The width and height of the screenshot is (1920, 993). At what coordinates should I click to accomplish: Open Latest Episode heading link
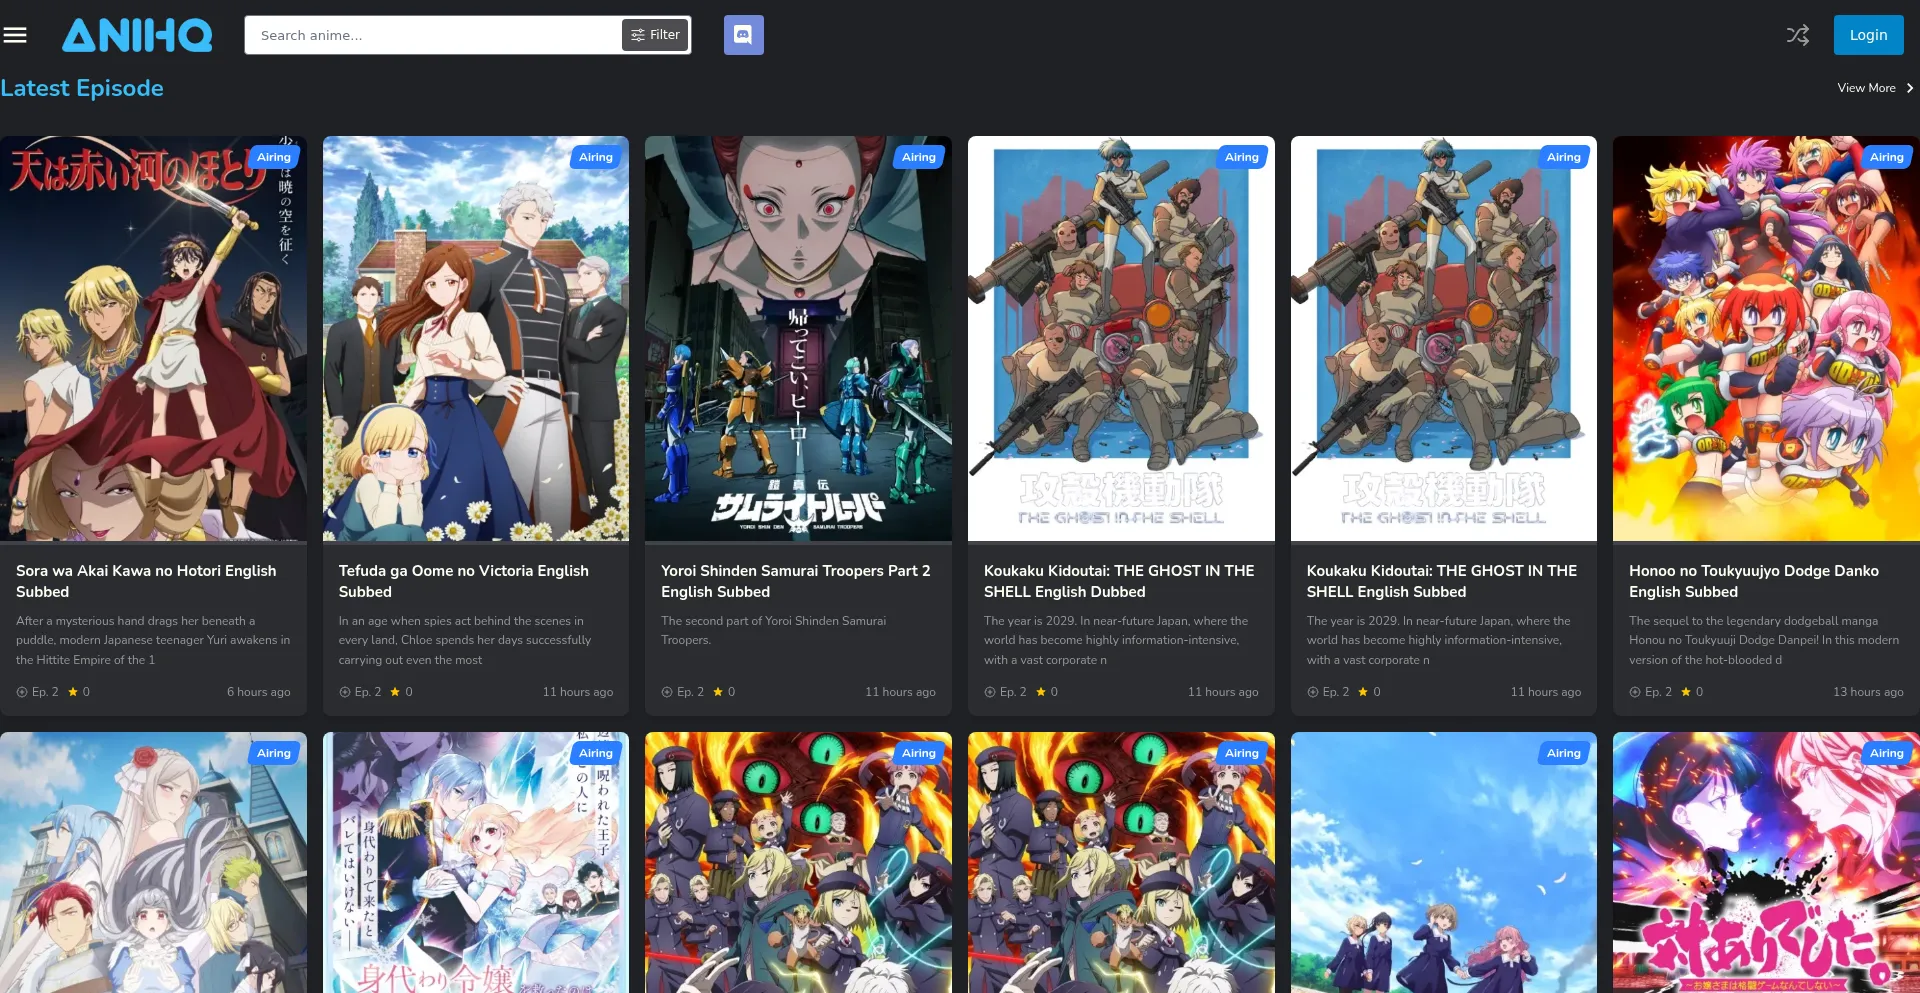click(82, 88)
